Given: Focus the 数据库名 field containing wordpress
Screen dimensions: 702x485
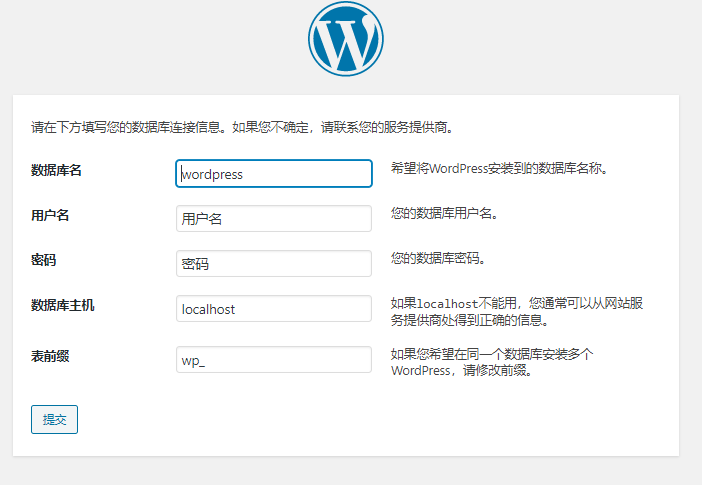Looking at the screenshot, I should click(x=274, y=173).
